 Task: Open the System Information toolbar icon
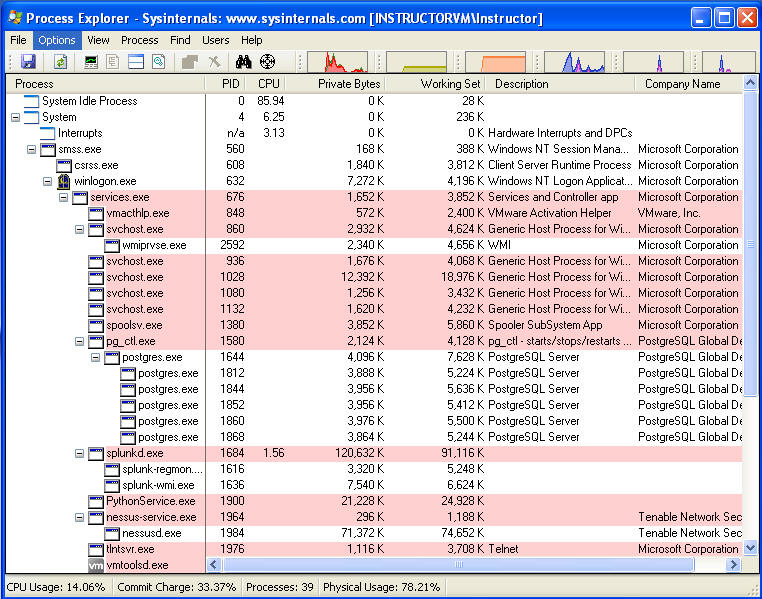(x=91, y=62)
